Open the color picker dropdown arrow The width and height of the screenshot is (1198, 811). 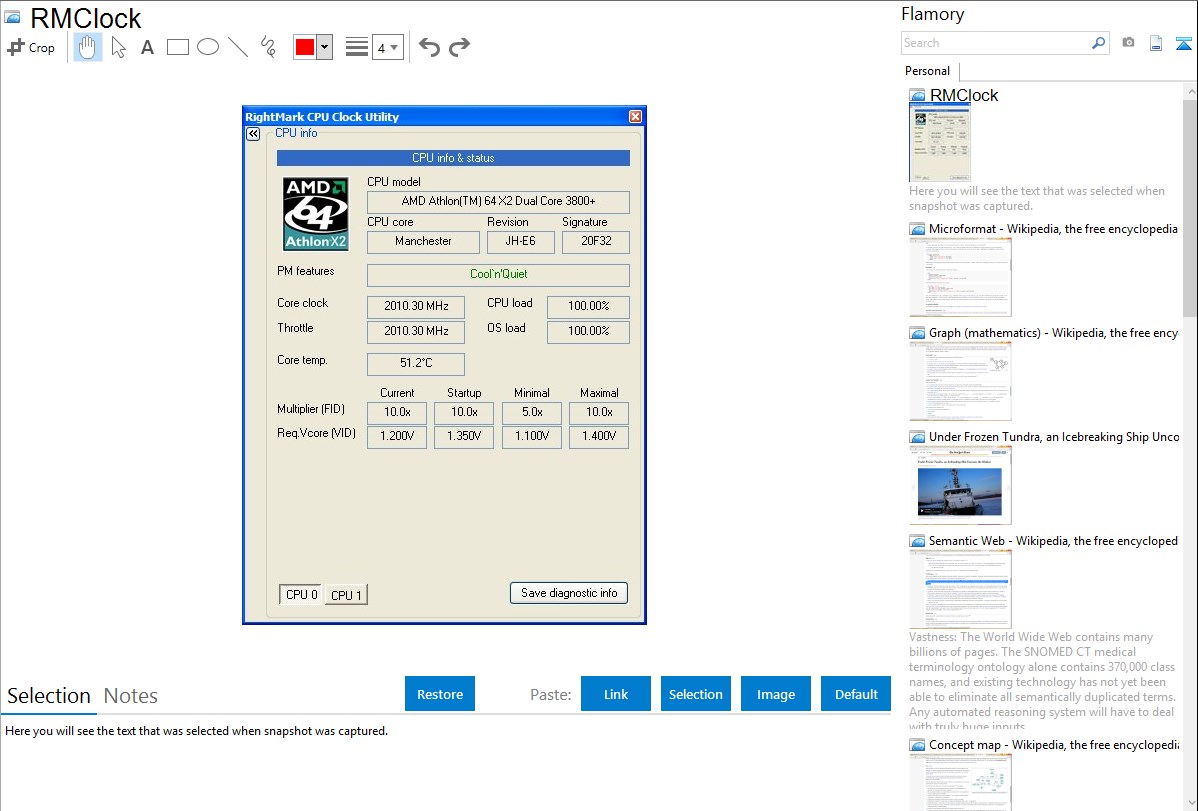[325, 47]
